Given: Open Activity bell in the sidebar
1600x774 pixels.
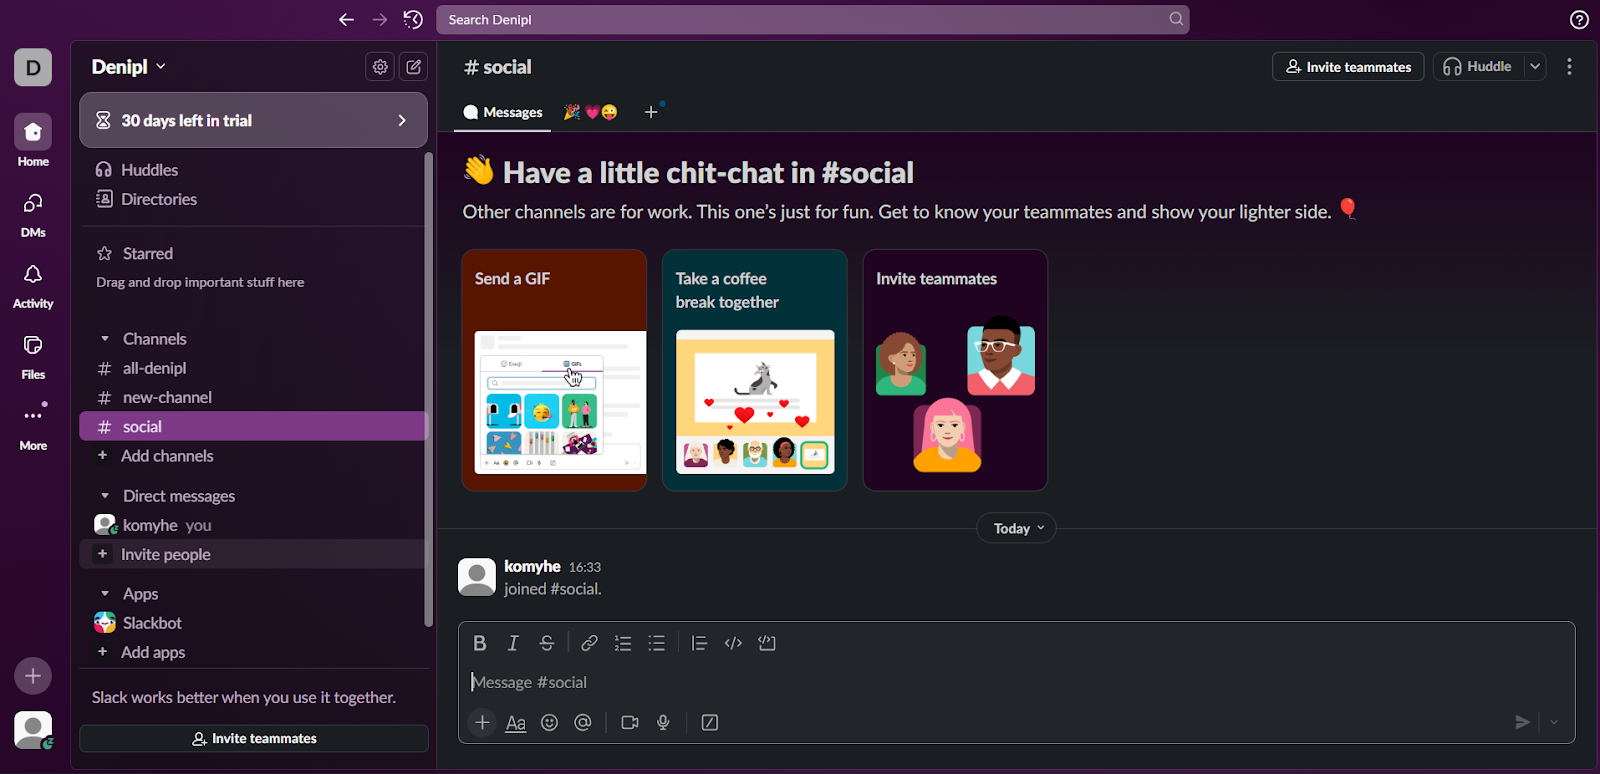Looking at the screenshot, I should pyautogui.click(x=33, y=285).
